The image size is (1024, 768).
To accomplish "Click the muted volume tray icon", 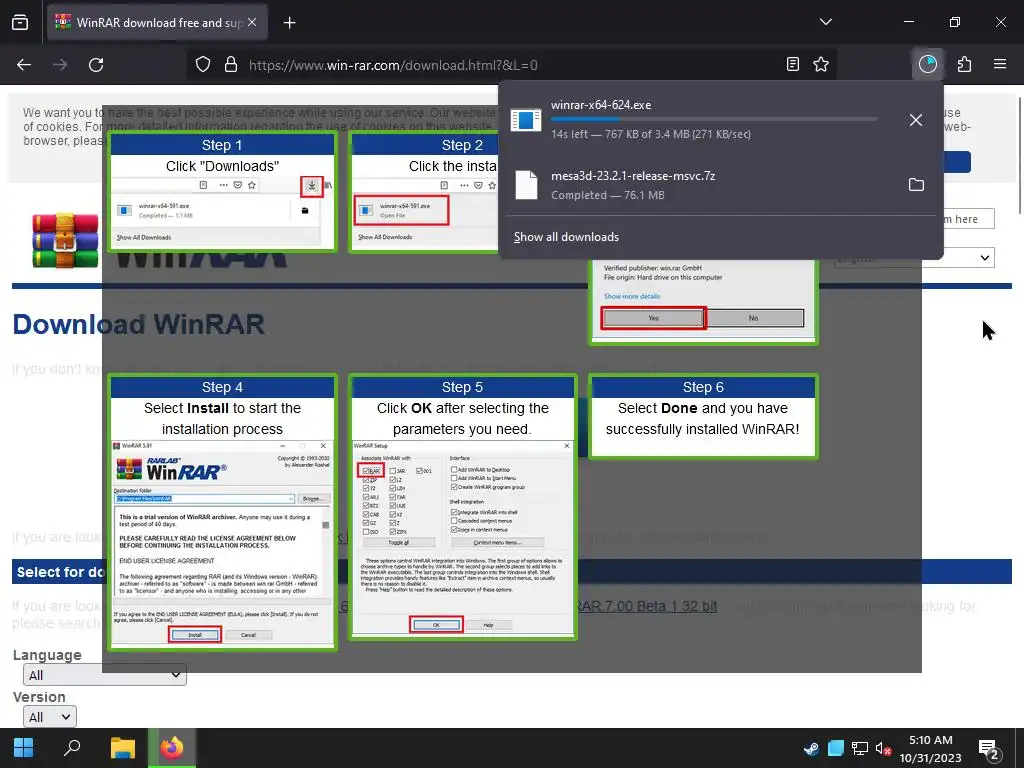I will (x=884, y=748).
